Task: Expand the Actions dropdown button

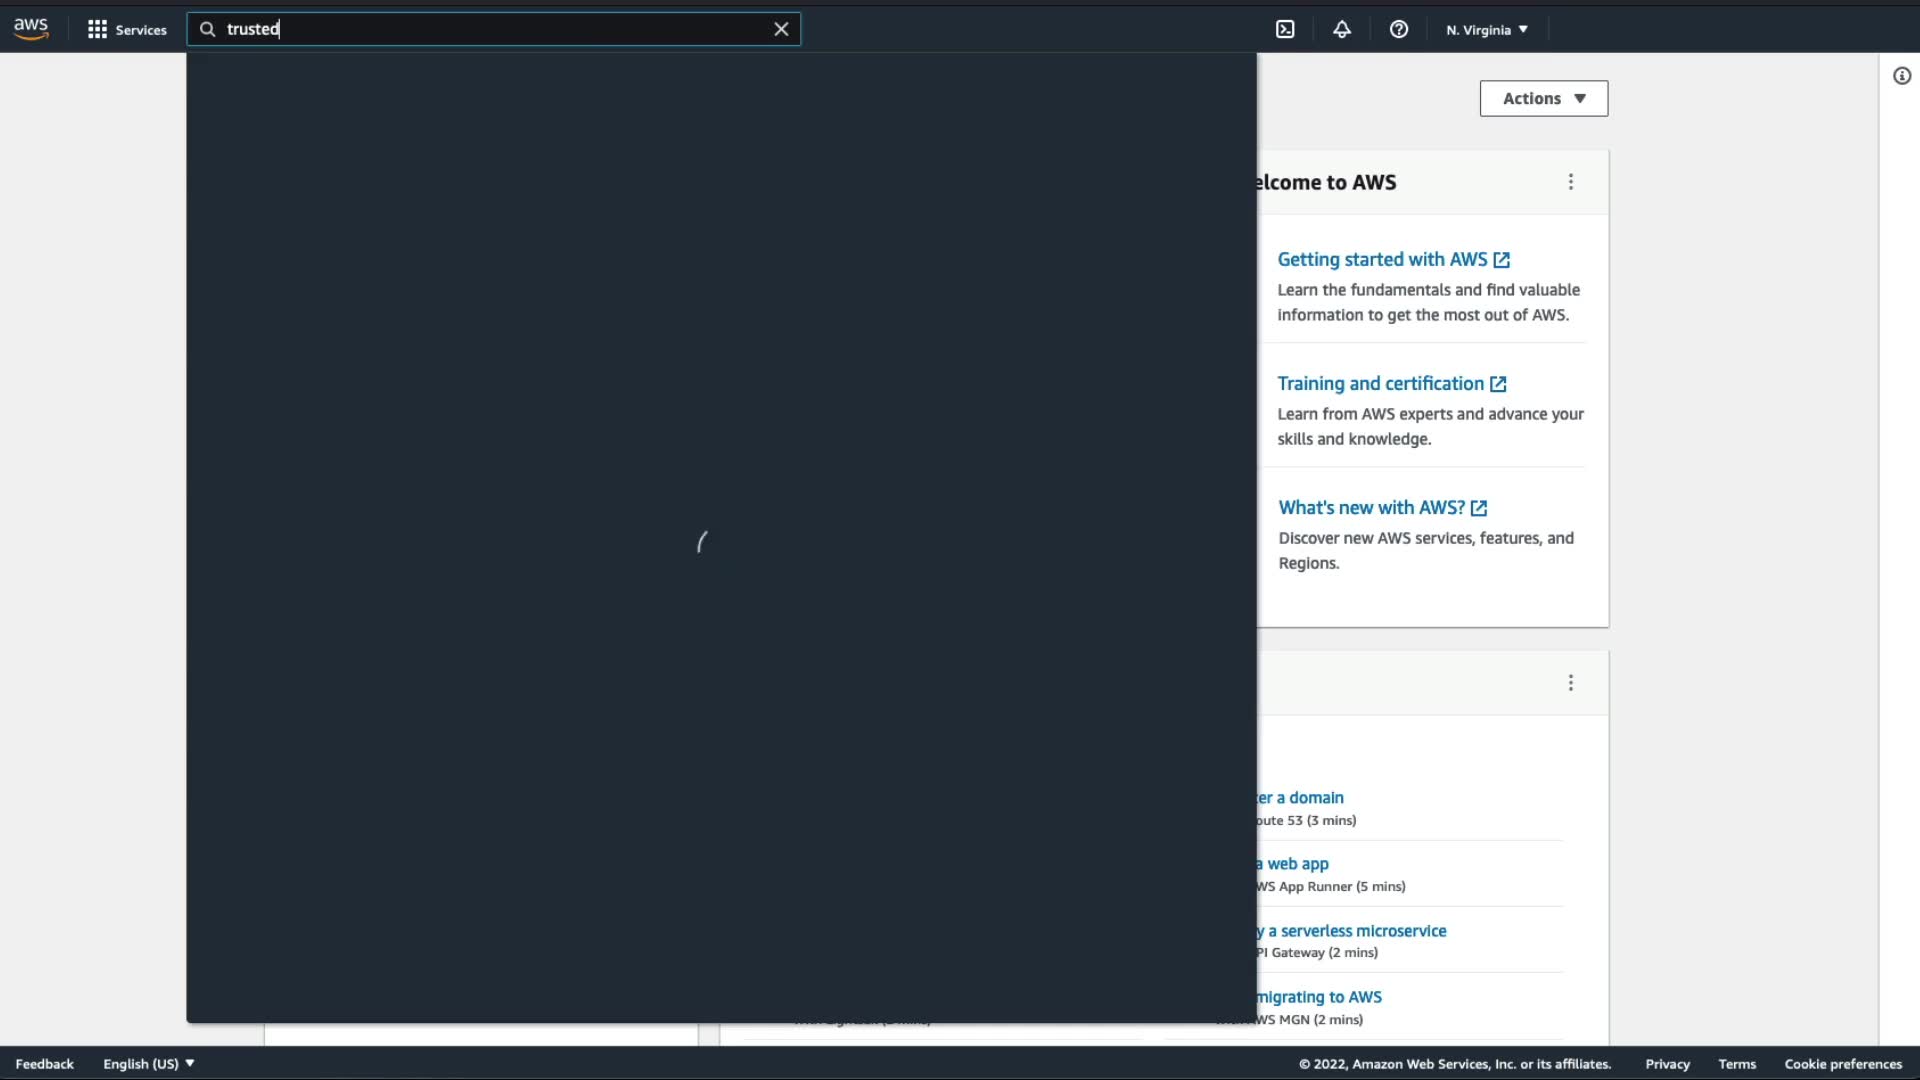Action: 1544,98
